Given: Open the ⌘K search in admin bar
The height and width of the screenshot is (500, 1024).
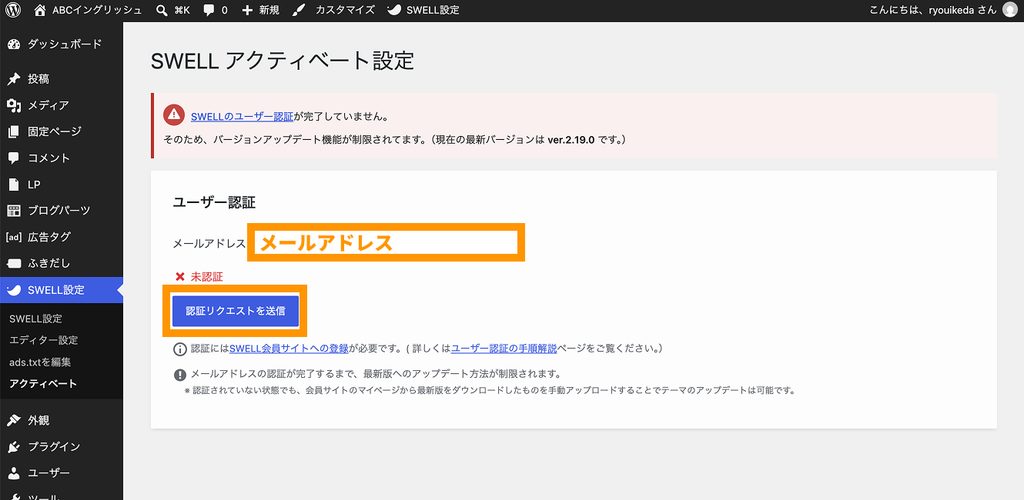Looking at the screenshot, I should click(173, 10).
